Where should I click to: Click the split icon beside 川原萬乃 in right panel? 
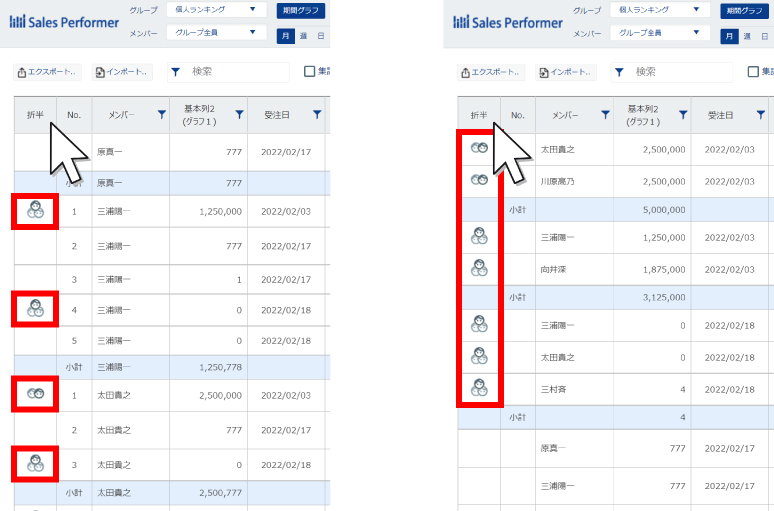[x=479, y=180]
